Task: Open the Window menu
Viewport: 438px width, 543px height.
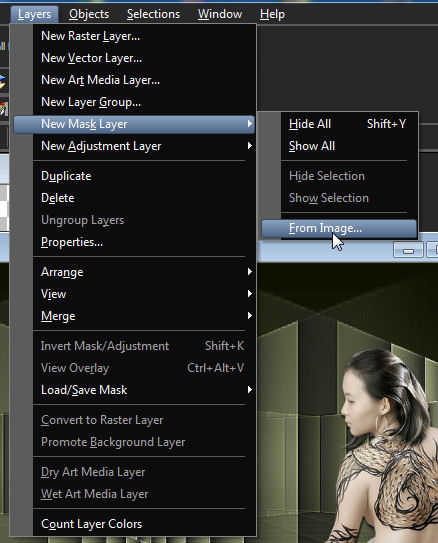Action: pos(220,14)
